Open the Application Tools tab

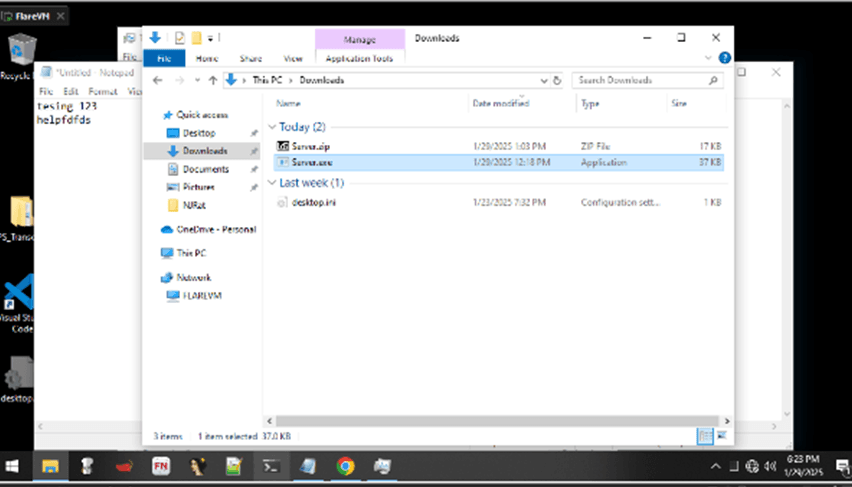pos(360,59)
